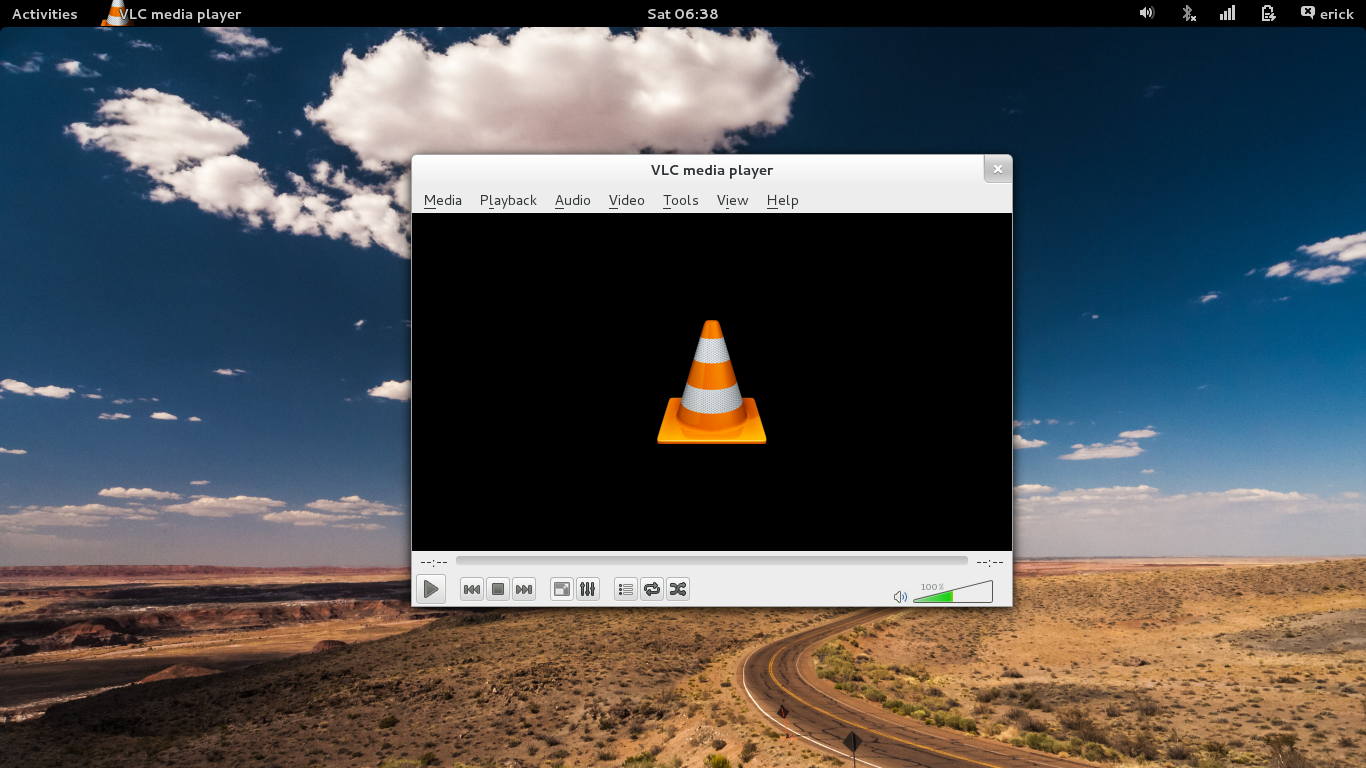Open the Media menu
This screenshot has height=768, width=1366.
(443, 200)
